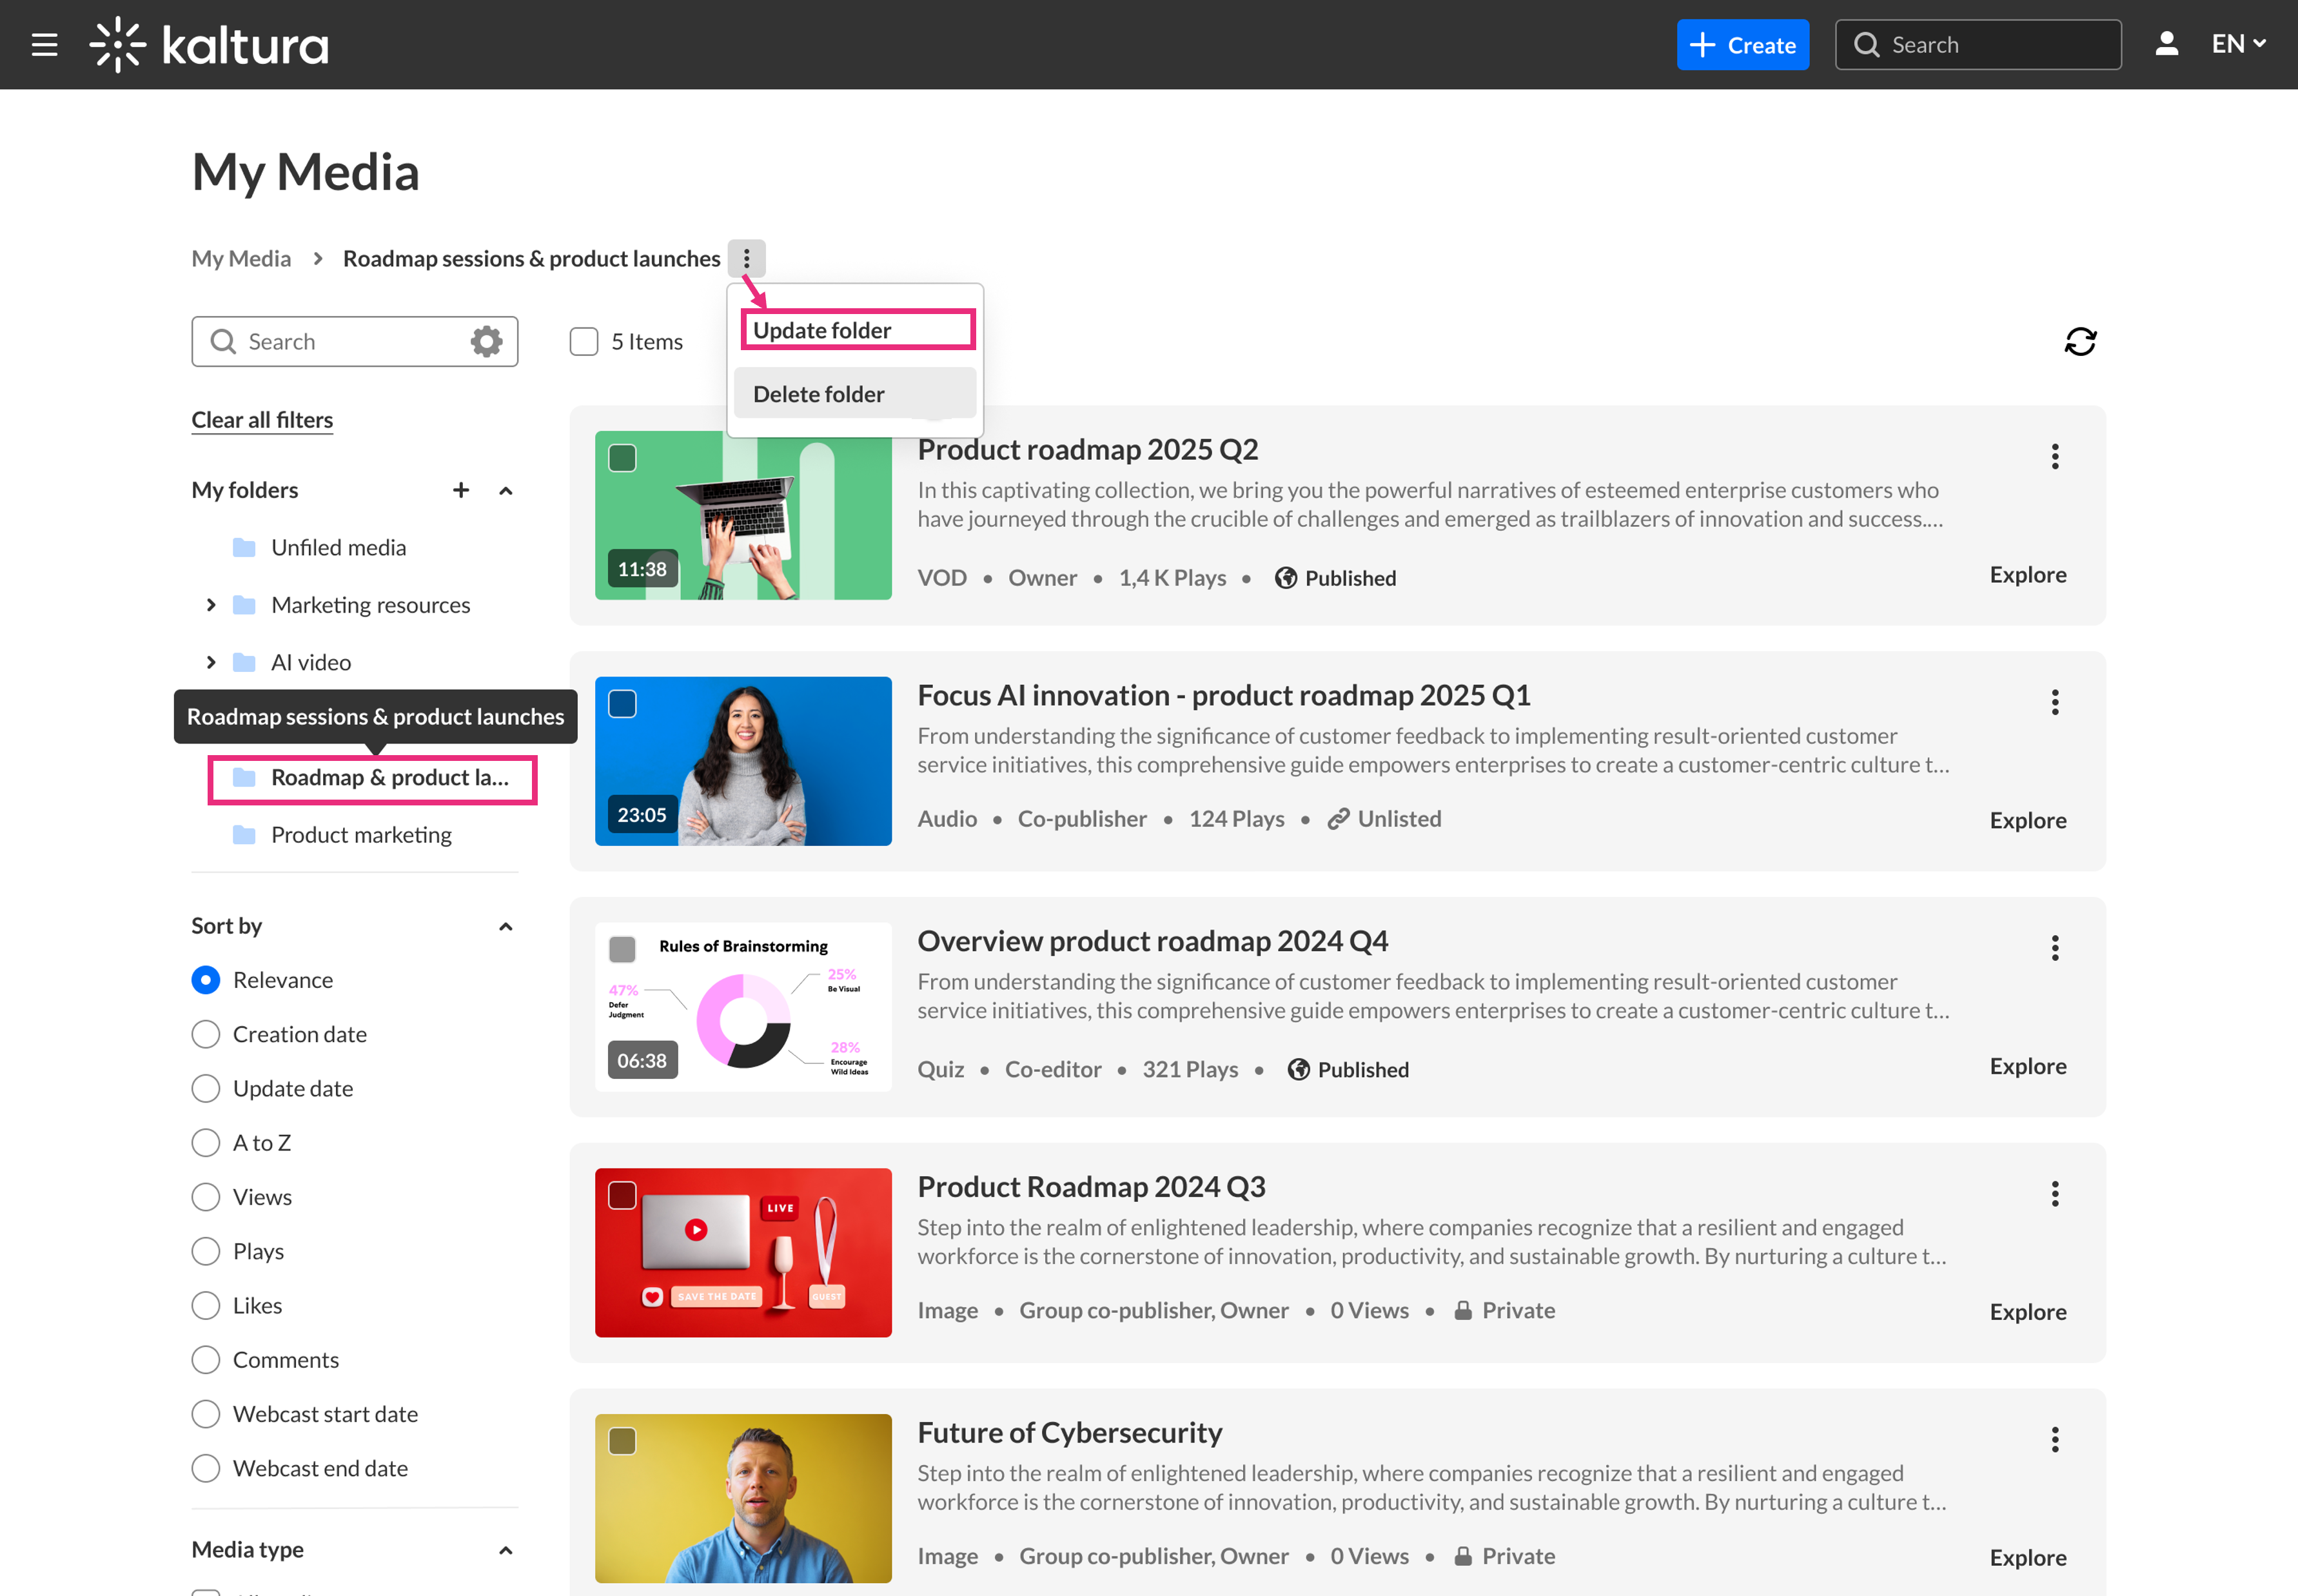Click the Create button
The image size is (2298, 1596).
[1742, 45]
